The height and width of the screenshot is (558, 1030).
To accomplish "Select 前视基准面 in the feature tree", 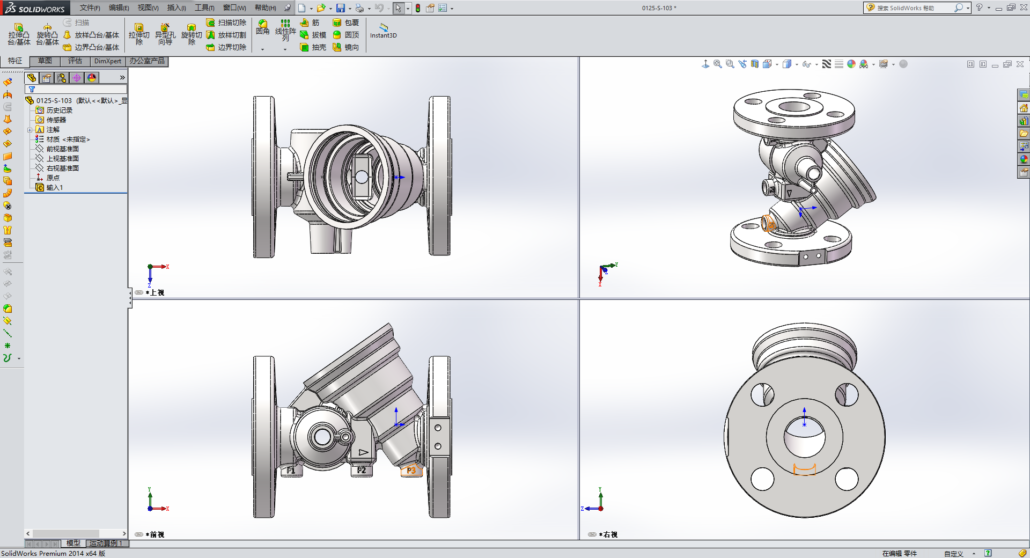I will tap(62, 149).
